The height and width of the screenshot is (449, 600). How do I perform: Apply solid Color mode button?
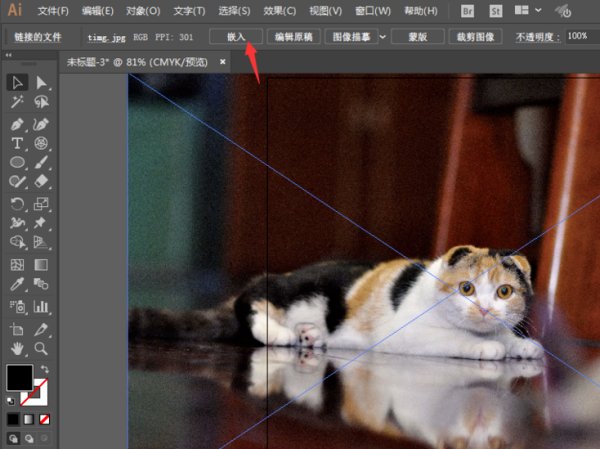pos(13,420)
